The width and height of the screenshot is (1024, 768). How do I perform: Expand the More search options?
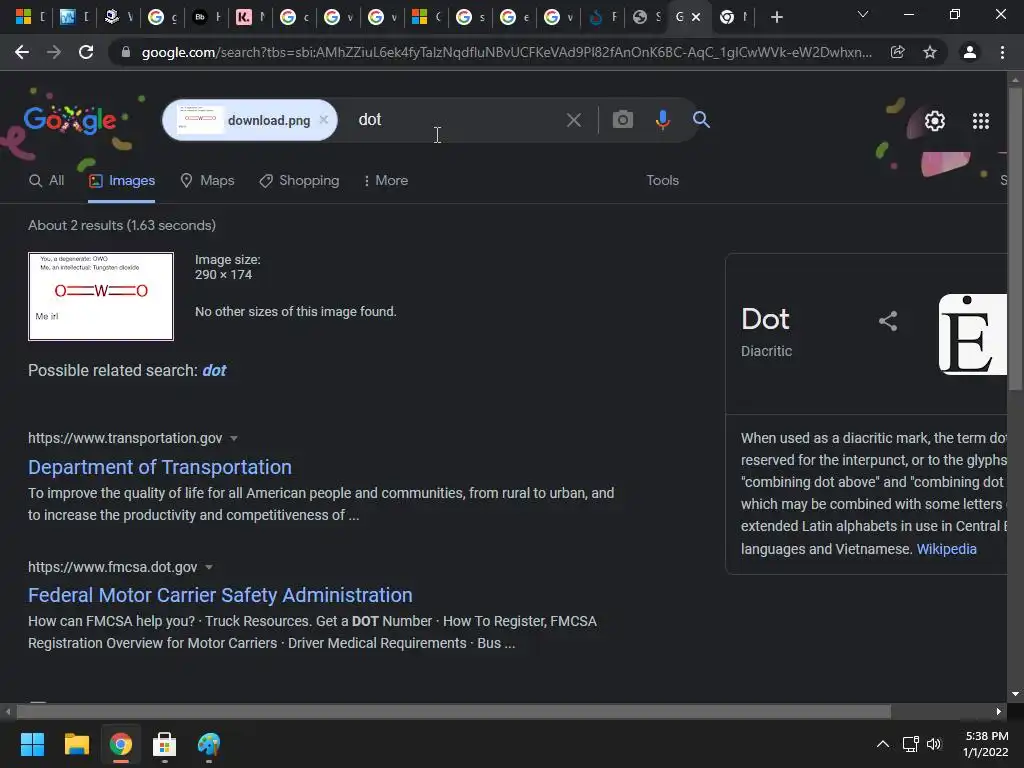(x=385, y=181)
